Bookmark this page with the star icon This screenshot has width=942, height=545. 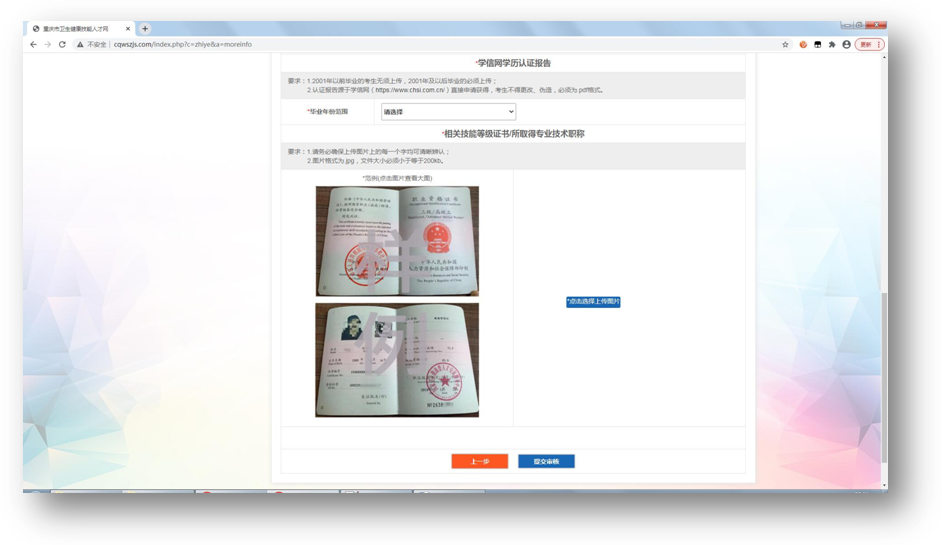coord(785,45)
